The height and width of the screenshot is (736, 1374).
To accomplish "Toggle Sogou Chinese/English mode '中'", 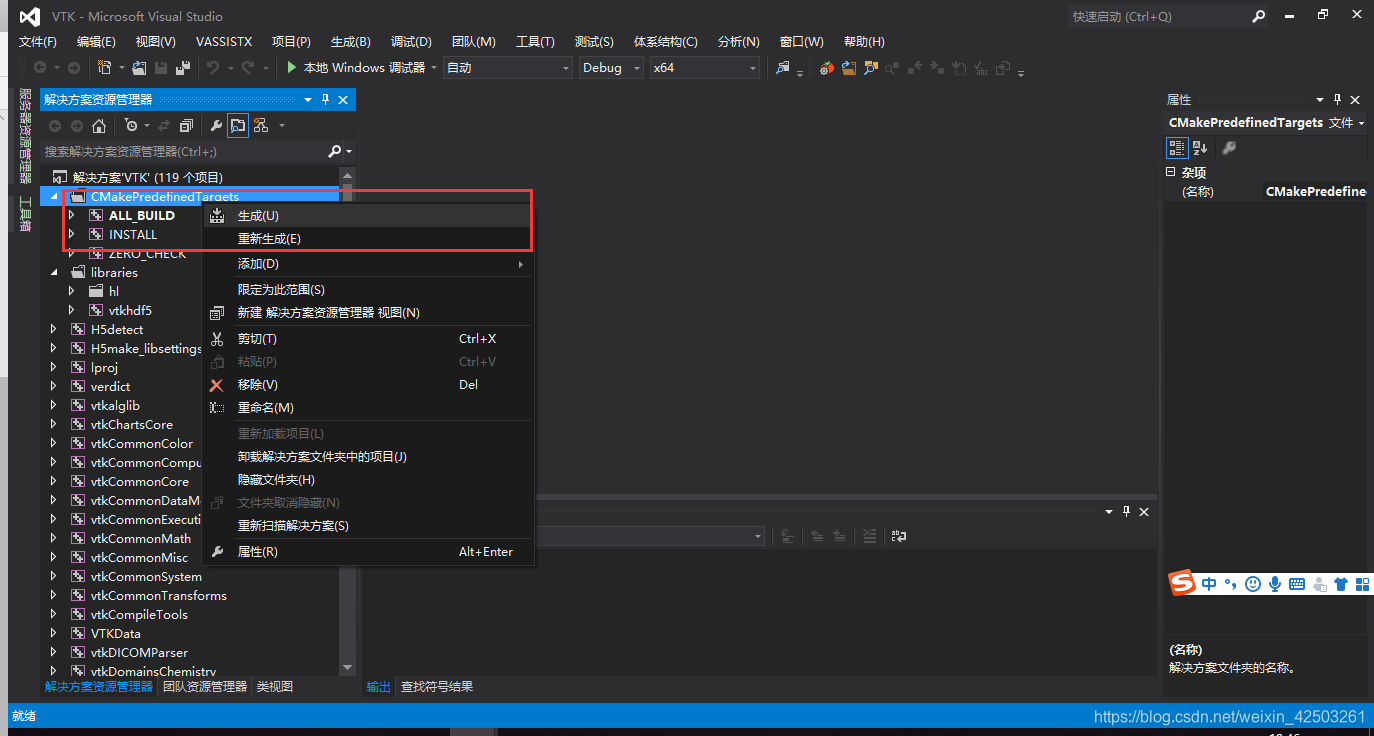I will (1209, 584).
